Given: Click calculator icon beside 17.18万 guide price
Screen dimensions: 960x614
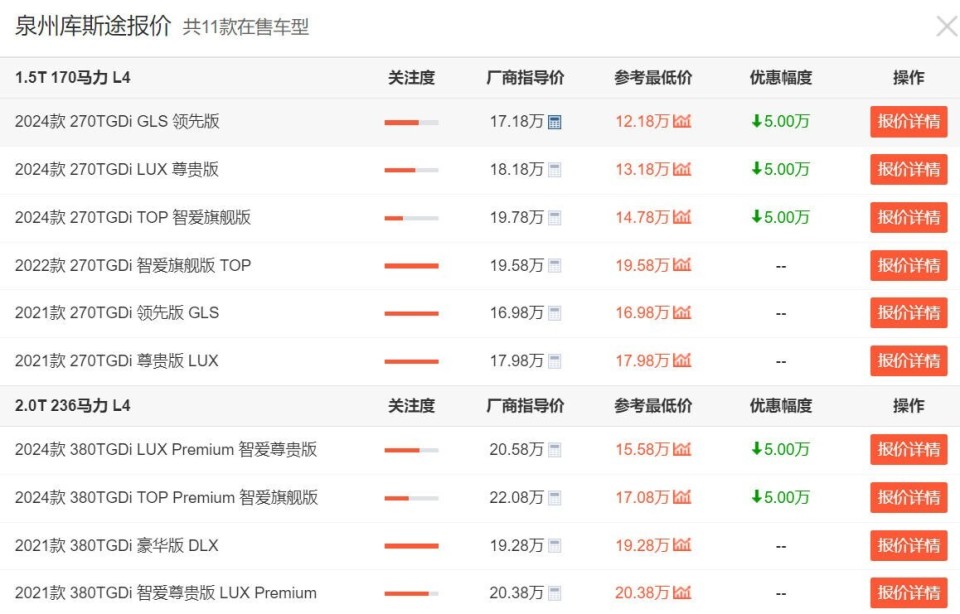Looking at the screenshot, I should point(555,122).
